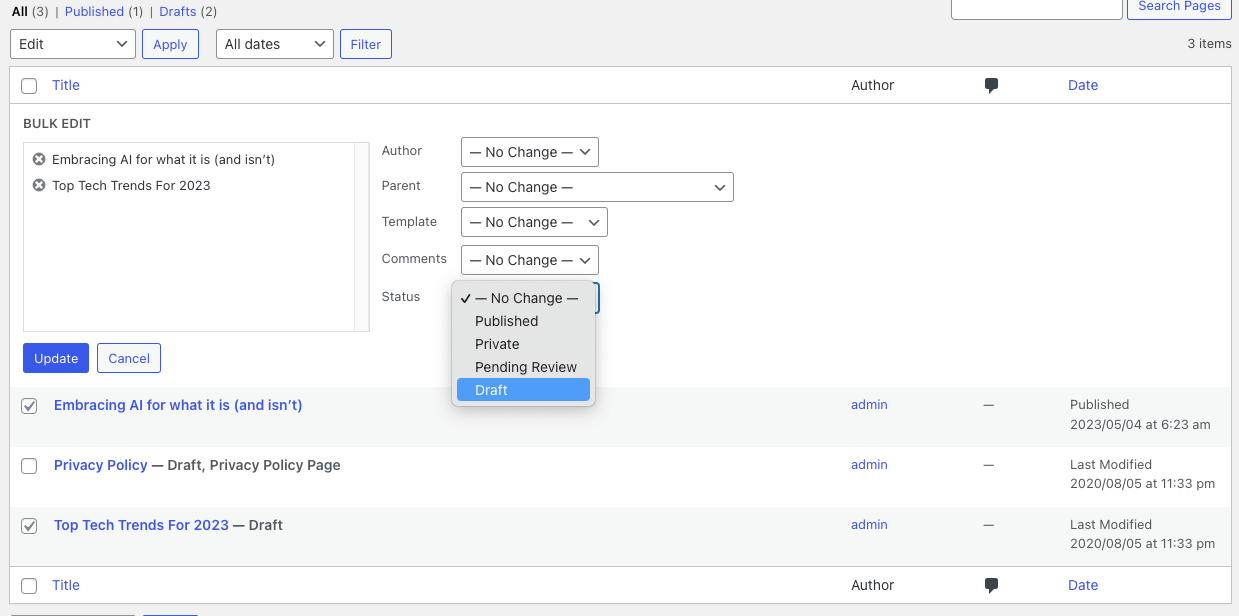Viewport: 1239px width, 616px height.
Task: Show 'All' pages filter
Action: (x=19, y=12)
